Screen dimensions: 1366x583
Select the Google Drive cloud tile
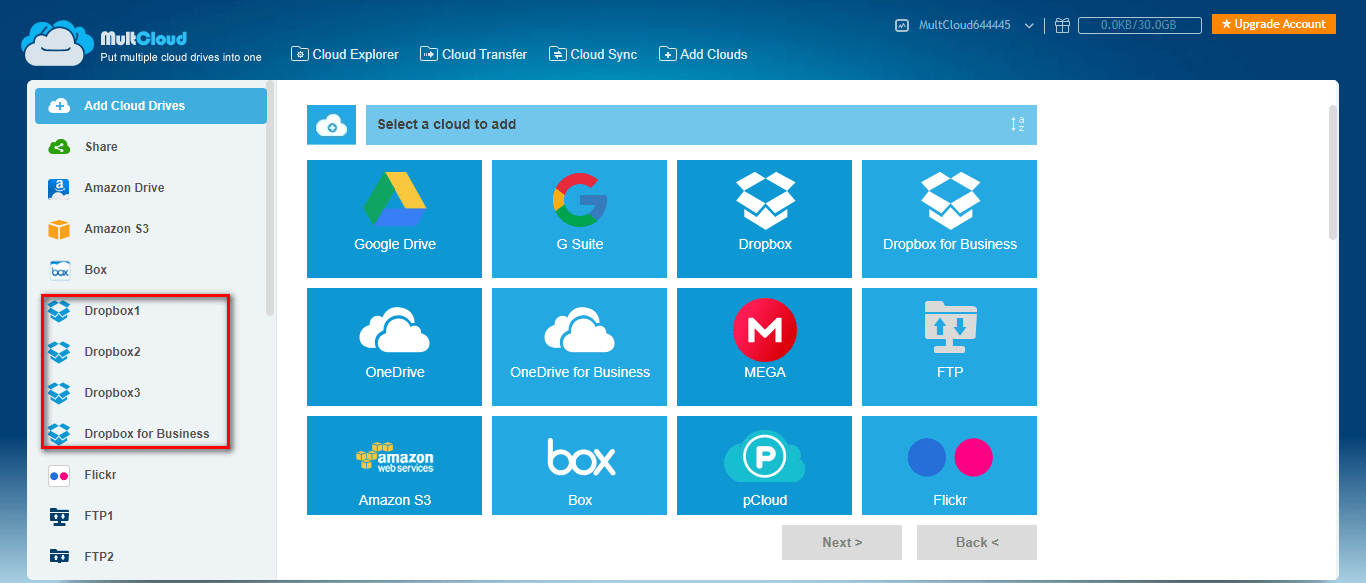394,218
